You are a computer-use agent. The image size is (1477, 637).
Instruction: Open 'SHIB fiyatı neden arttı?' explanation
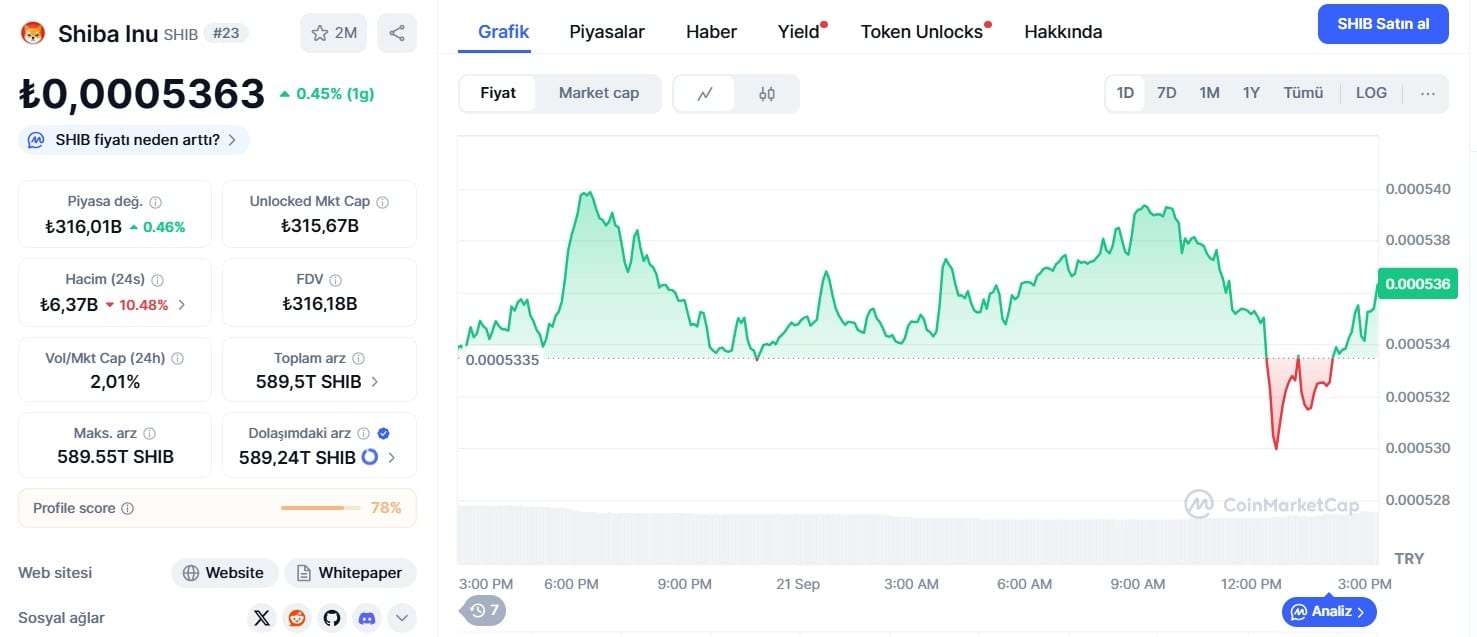coord(134,140)
